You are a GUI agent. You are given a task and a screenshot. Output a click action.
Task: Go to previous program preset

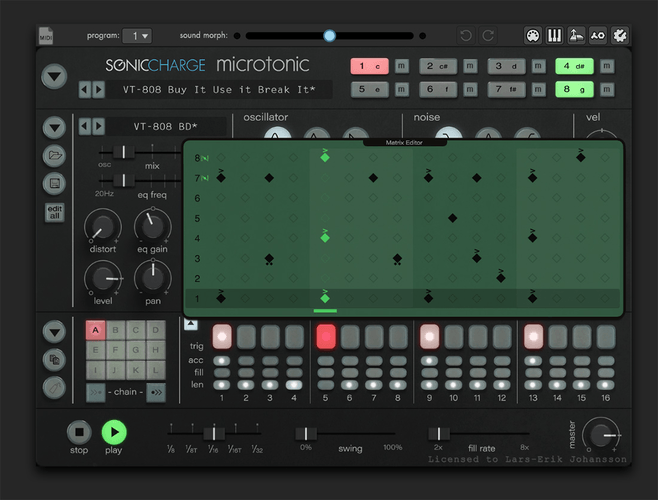[85, 89]
